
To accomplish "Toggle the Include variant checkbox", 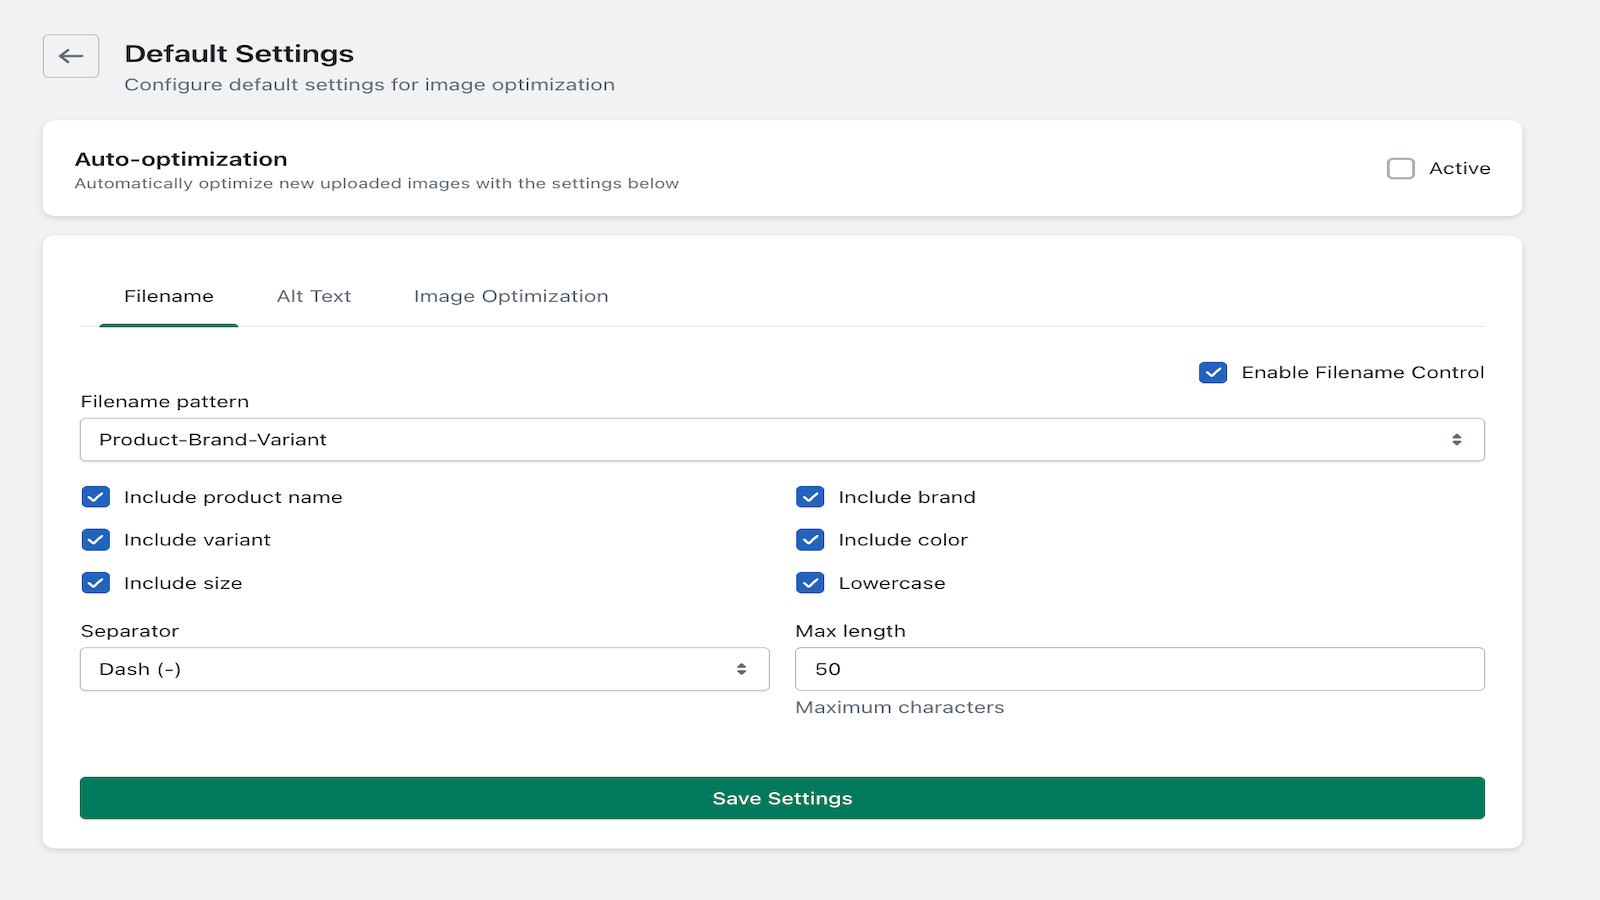I will (95, 539).
